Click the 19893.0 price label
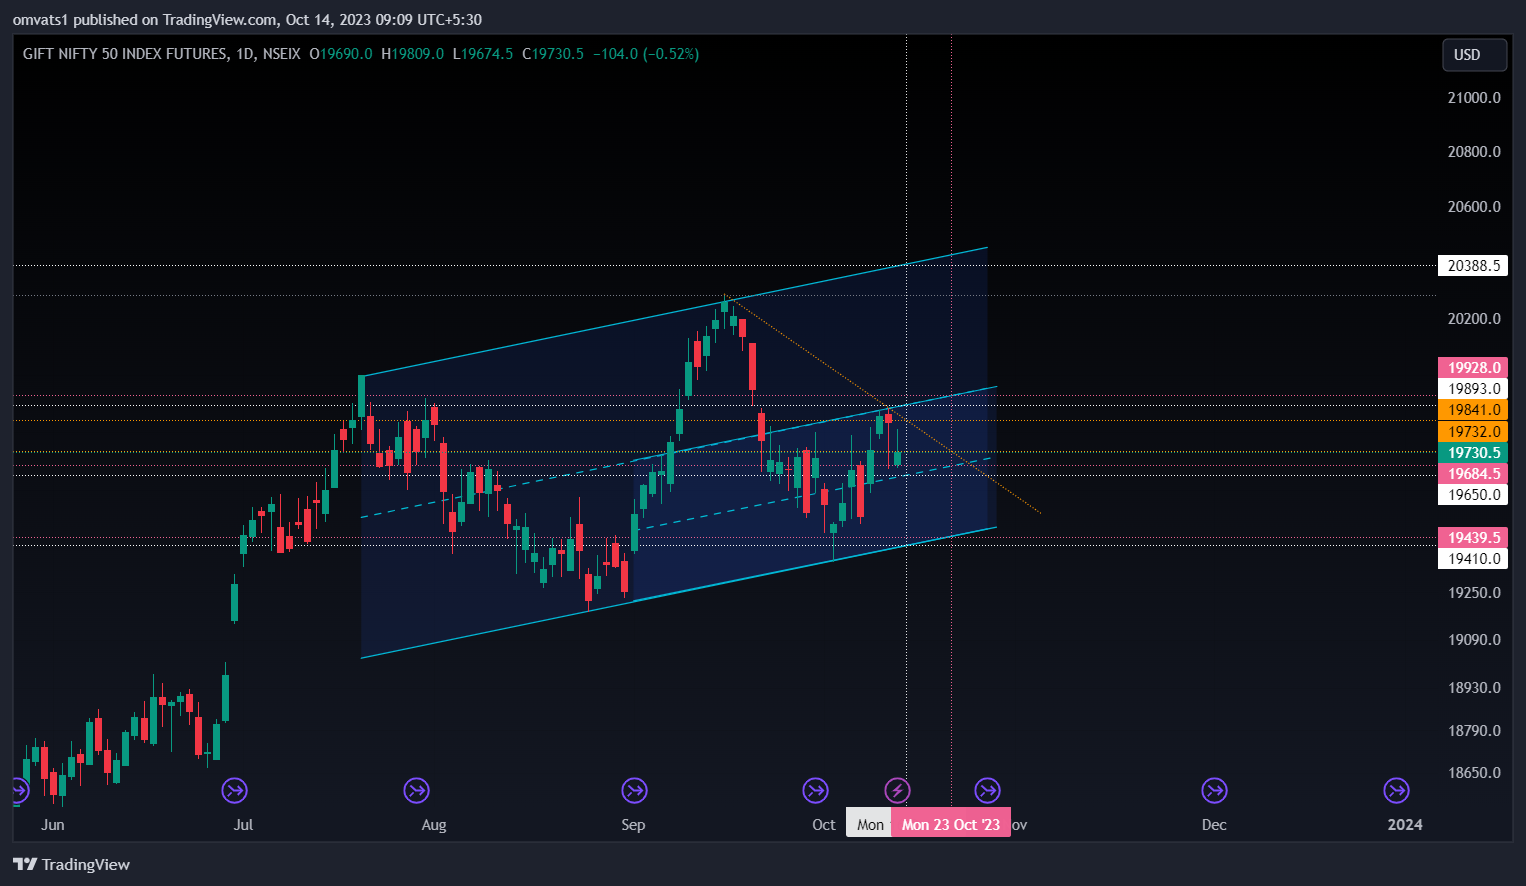 1472,389
